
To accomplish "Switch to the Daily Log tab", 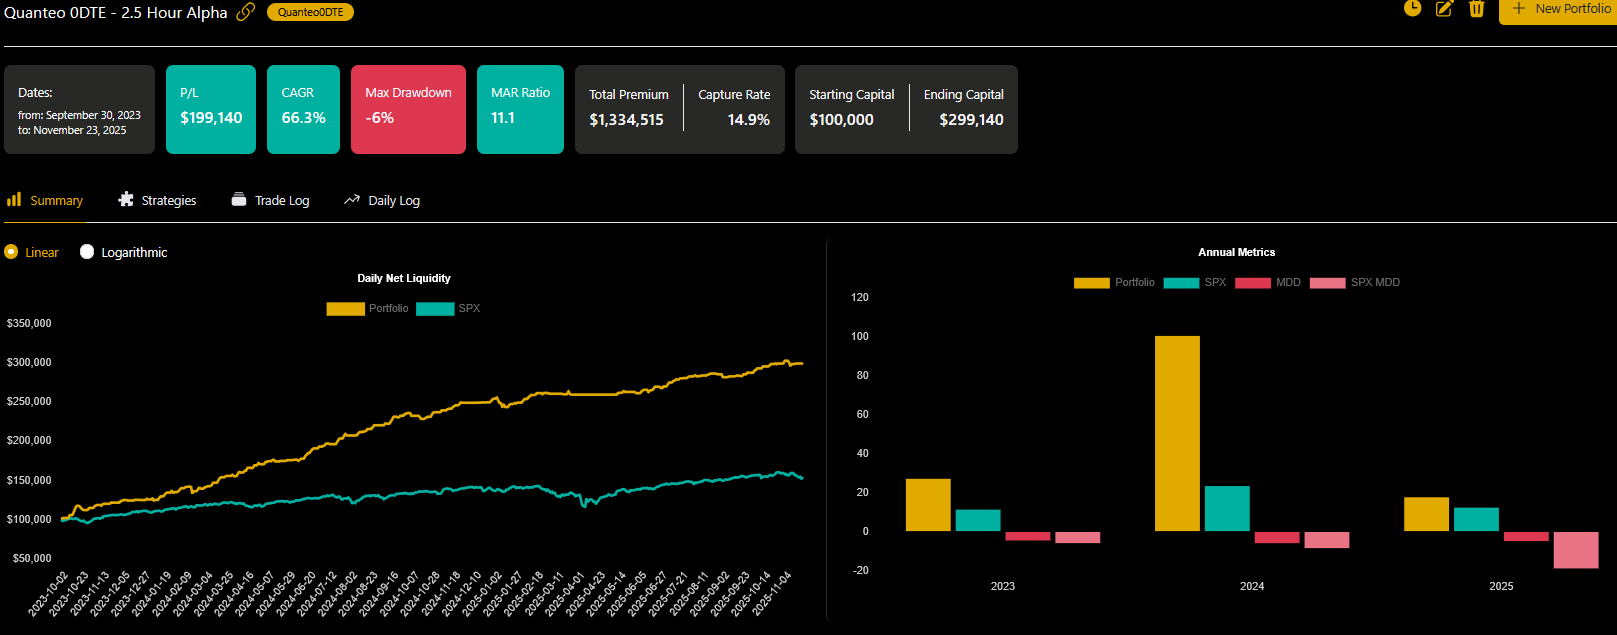I will coord(393,201).
